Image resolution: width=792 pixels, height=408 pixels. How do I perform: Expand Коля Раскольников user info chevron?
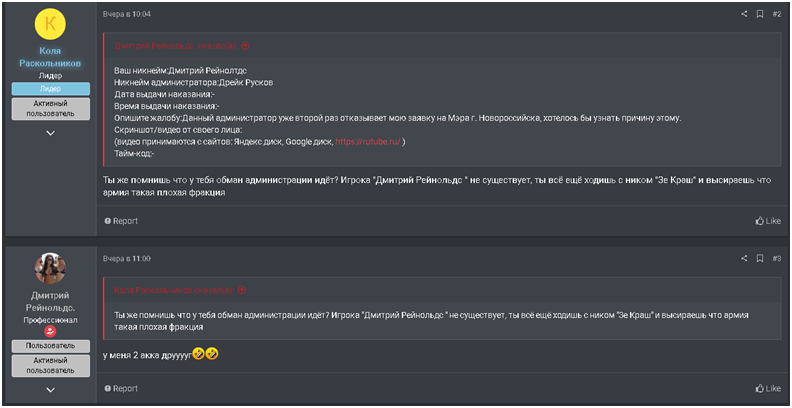point(51,133)
